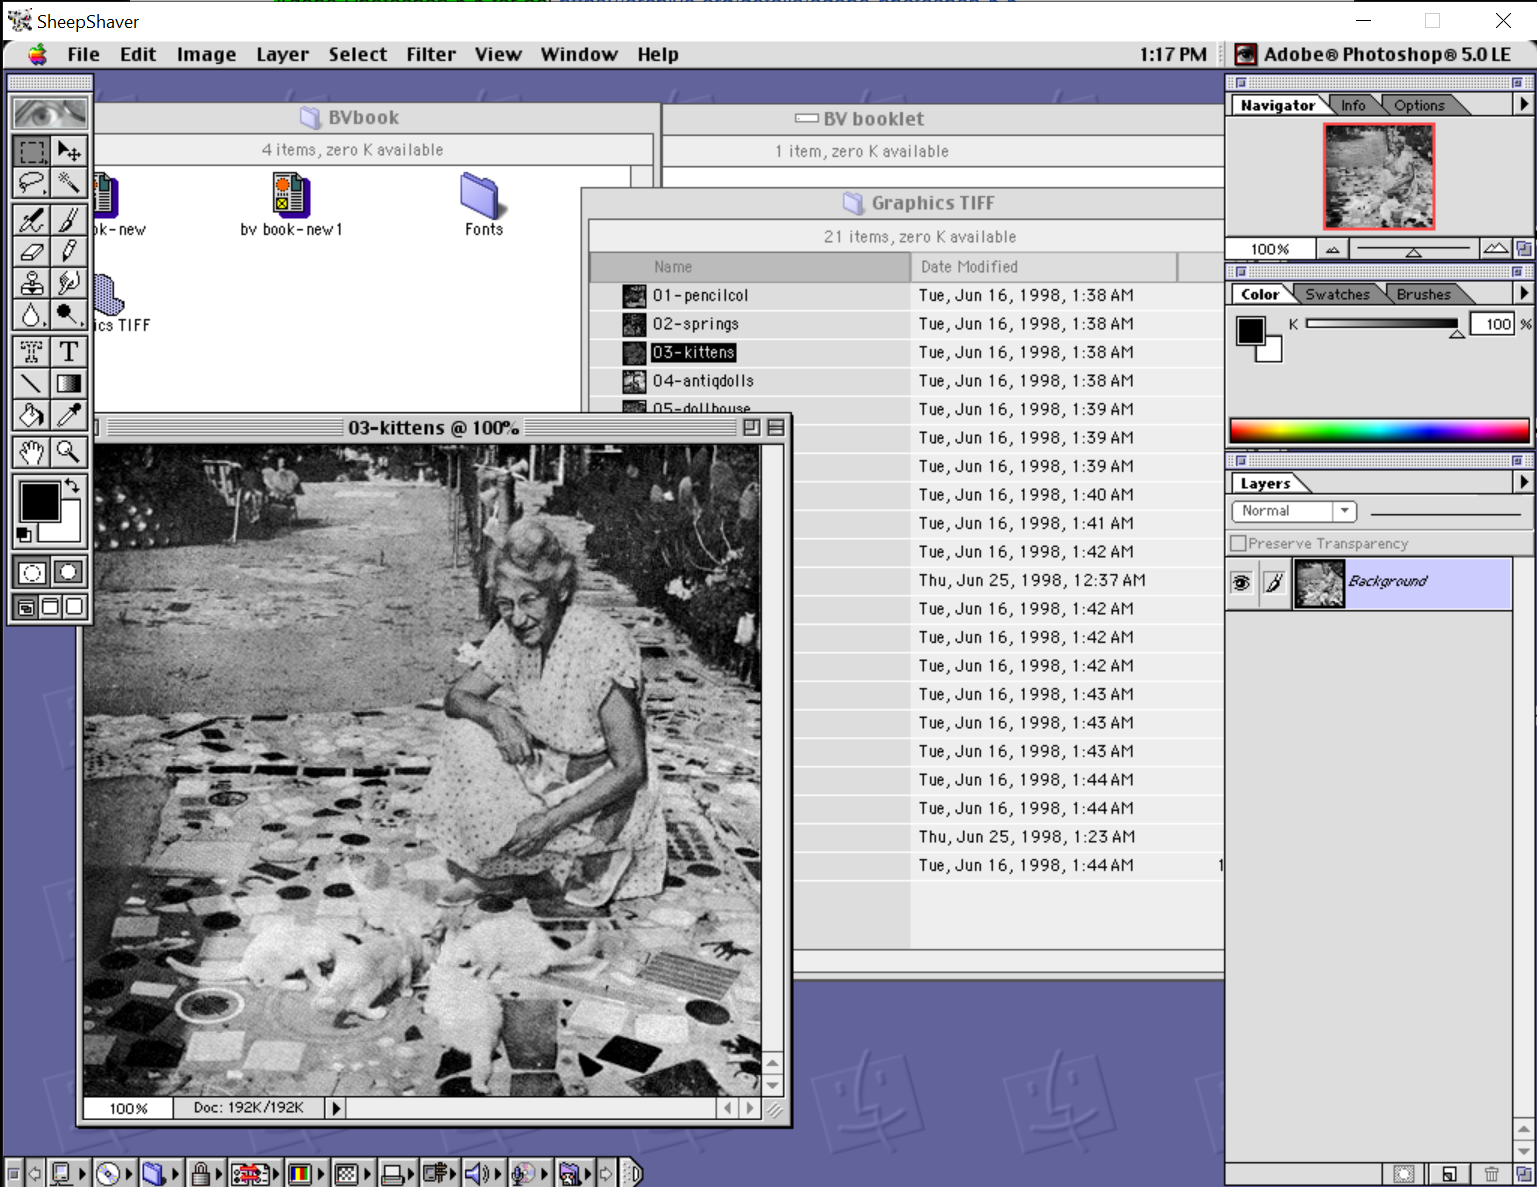Screen dimensions: 1537x1187
Task: Select the Airbrush tool
Action: pos(32,220)
